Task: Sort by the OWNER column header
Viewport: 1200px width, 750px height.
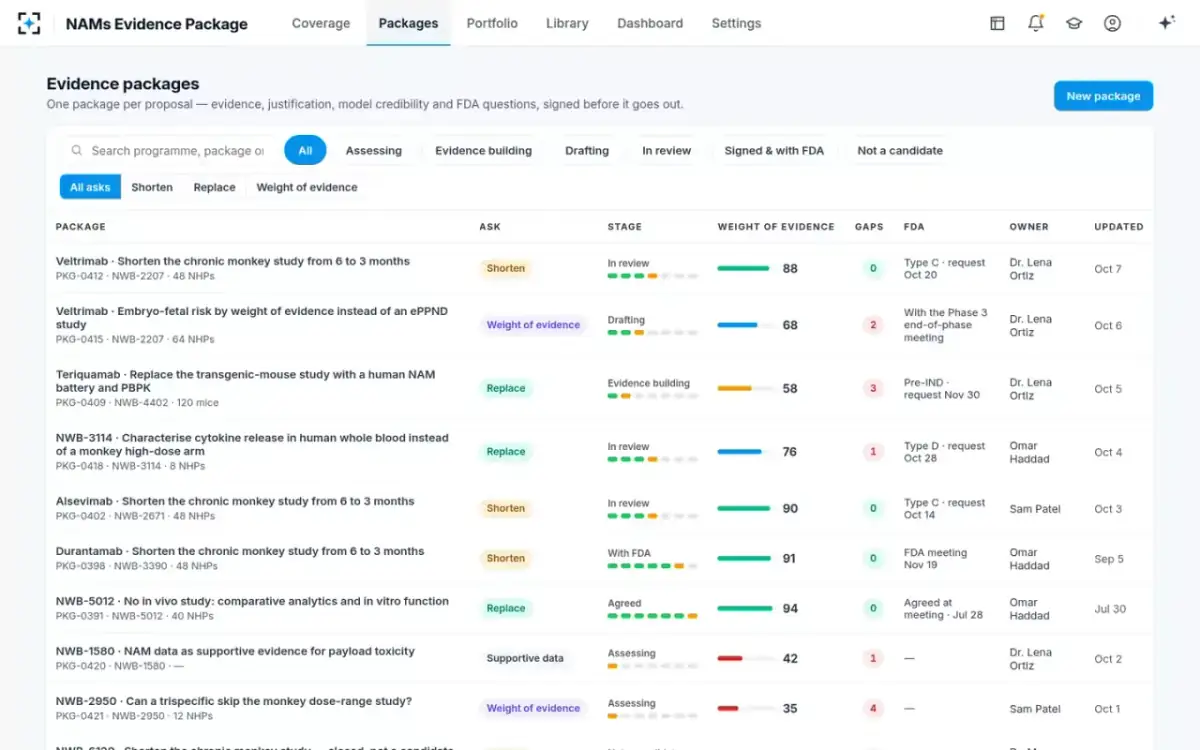Action: (x=1029, y=227)
